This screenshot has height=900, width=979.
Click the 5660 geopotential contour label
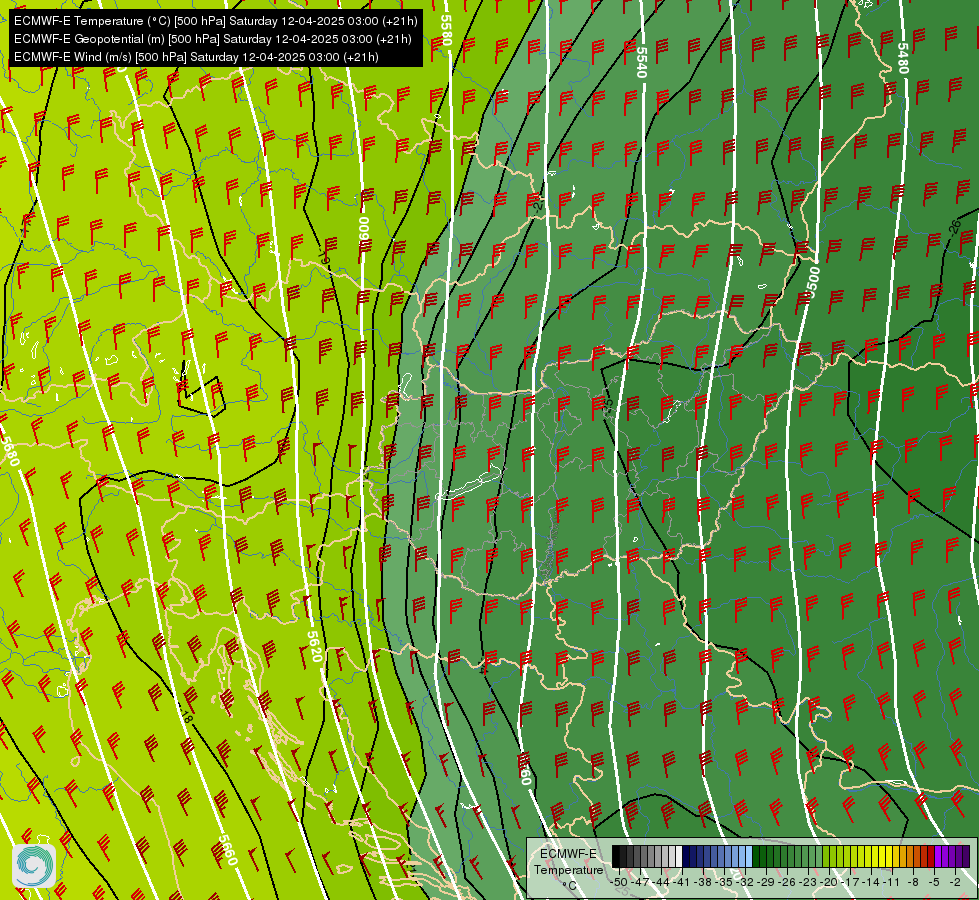229,850
